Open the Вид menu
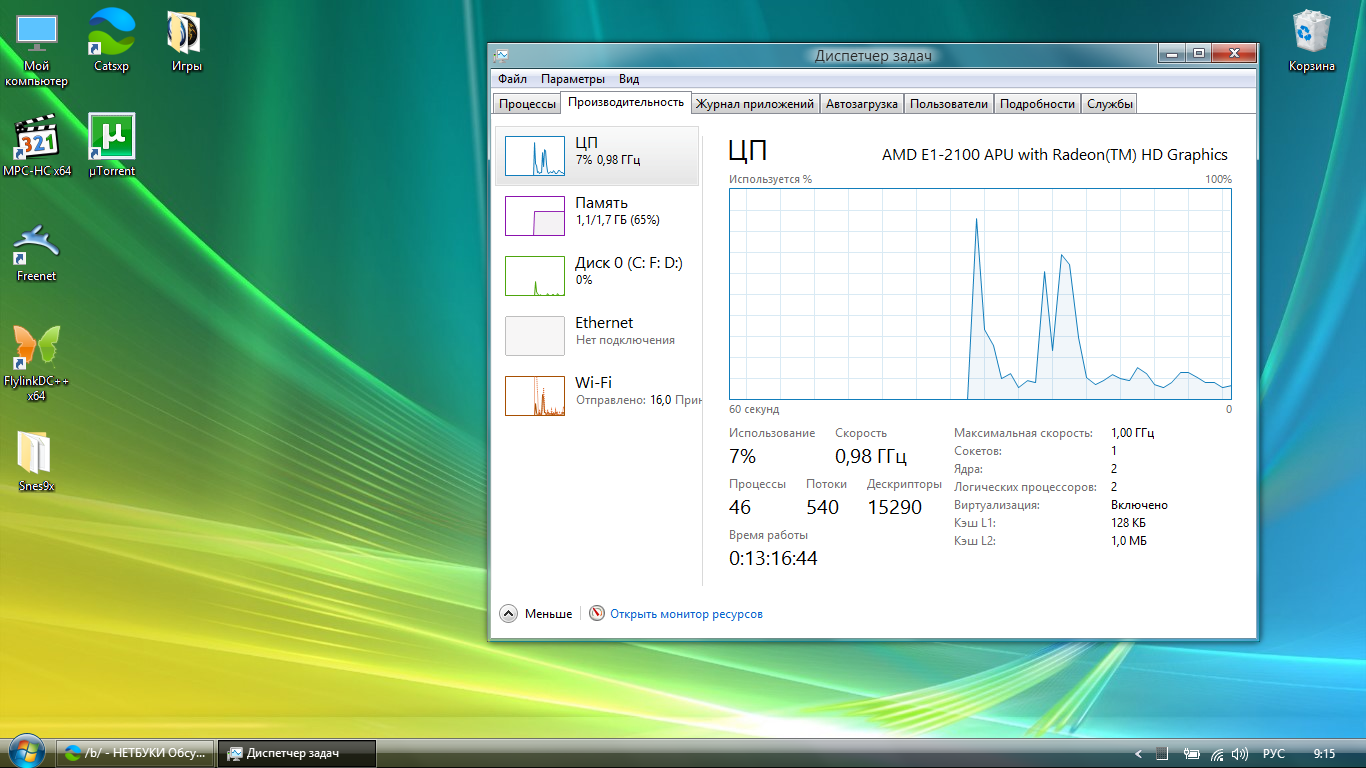Screen dimensions: 1366x768 (629, 79)
